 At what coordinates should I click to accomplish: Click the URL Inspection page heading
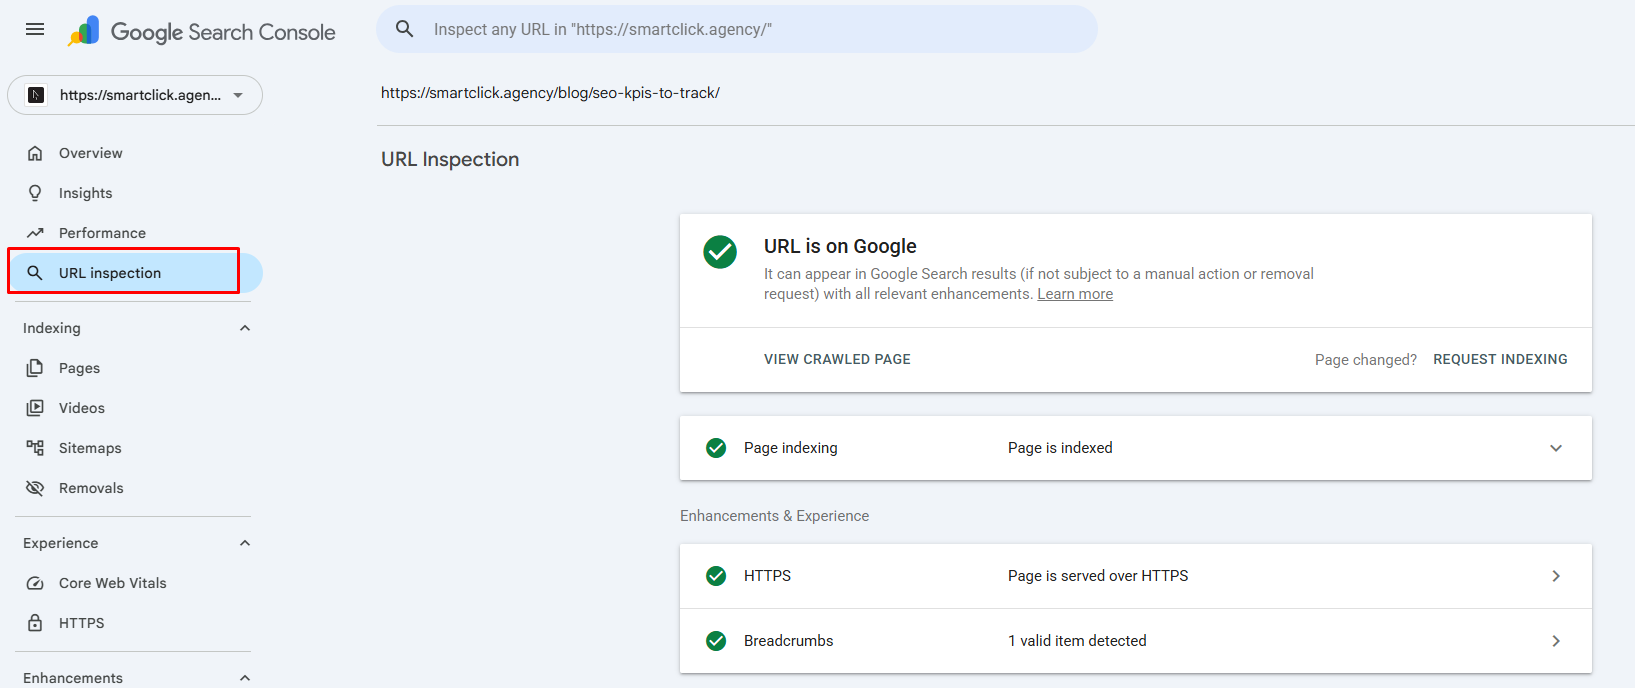pyautogui.click(x=450, y=159)
